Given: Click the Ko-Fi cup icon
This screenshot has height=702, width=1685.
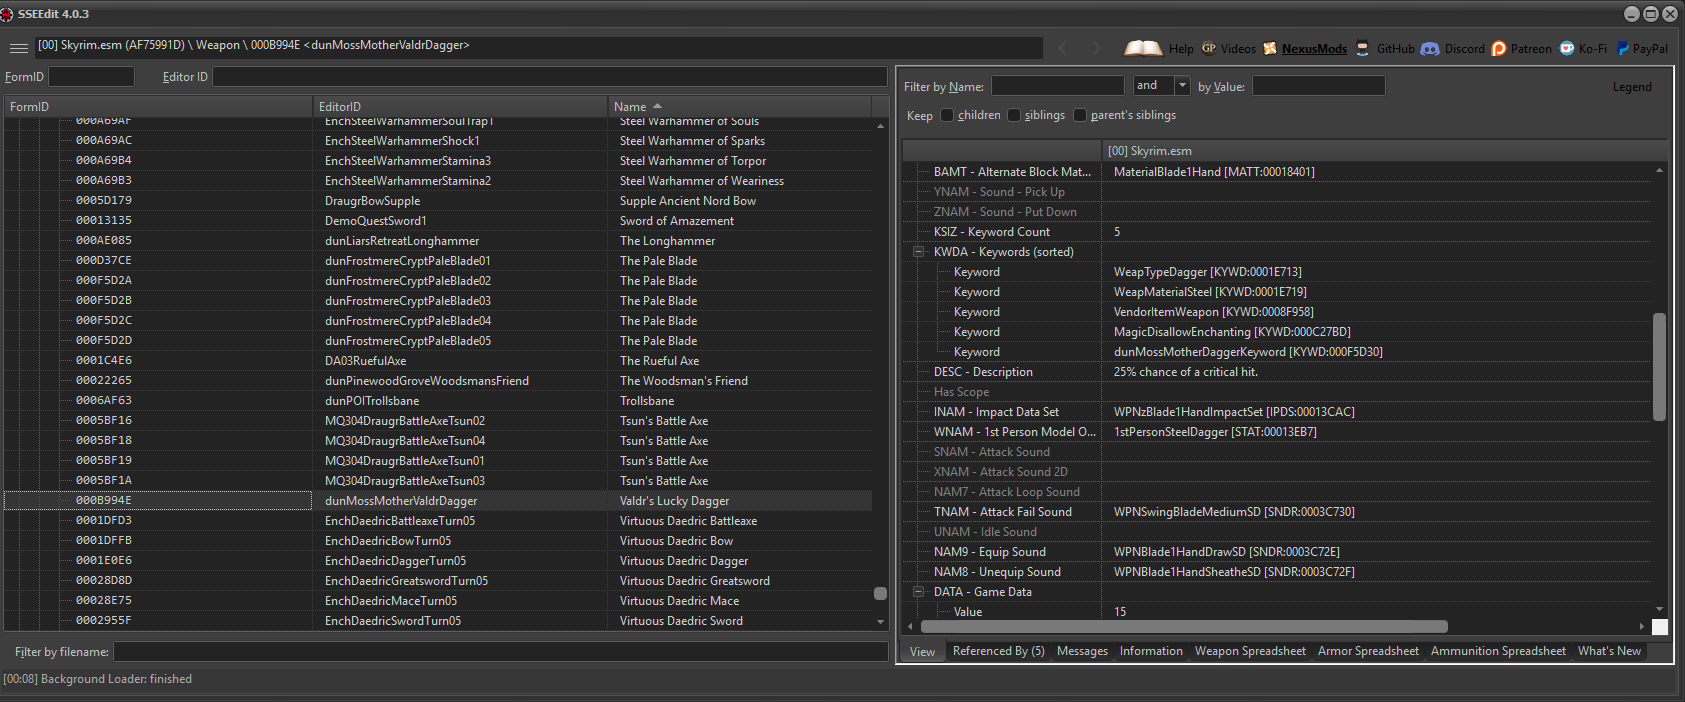Looking at the screenshot, I should click(1567, 48).
